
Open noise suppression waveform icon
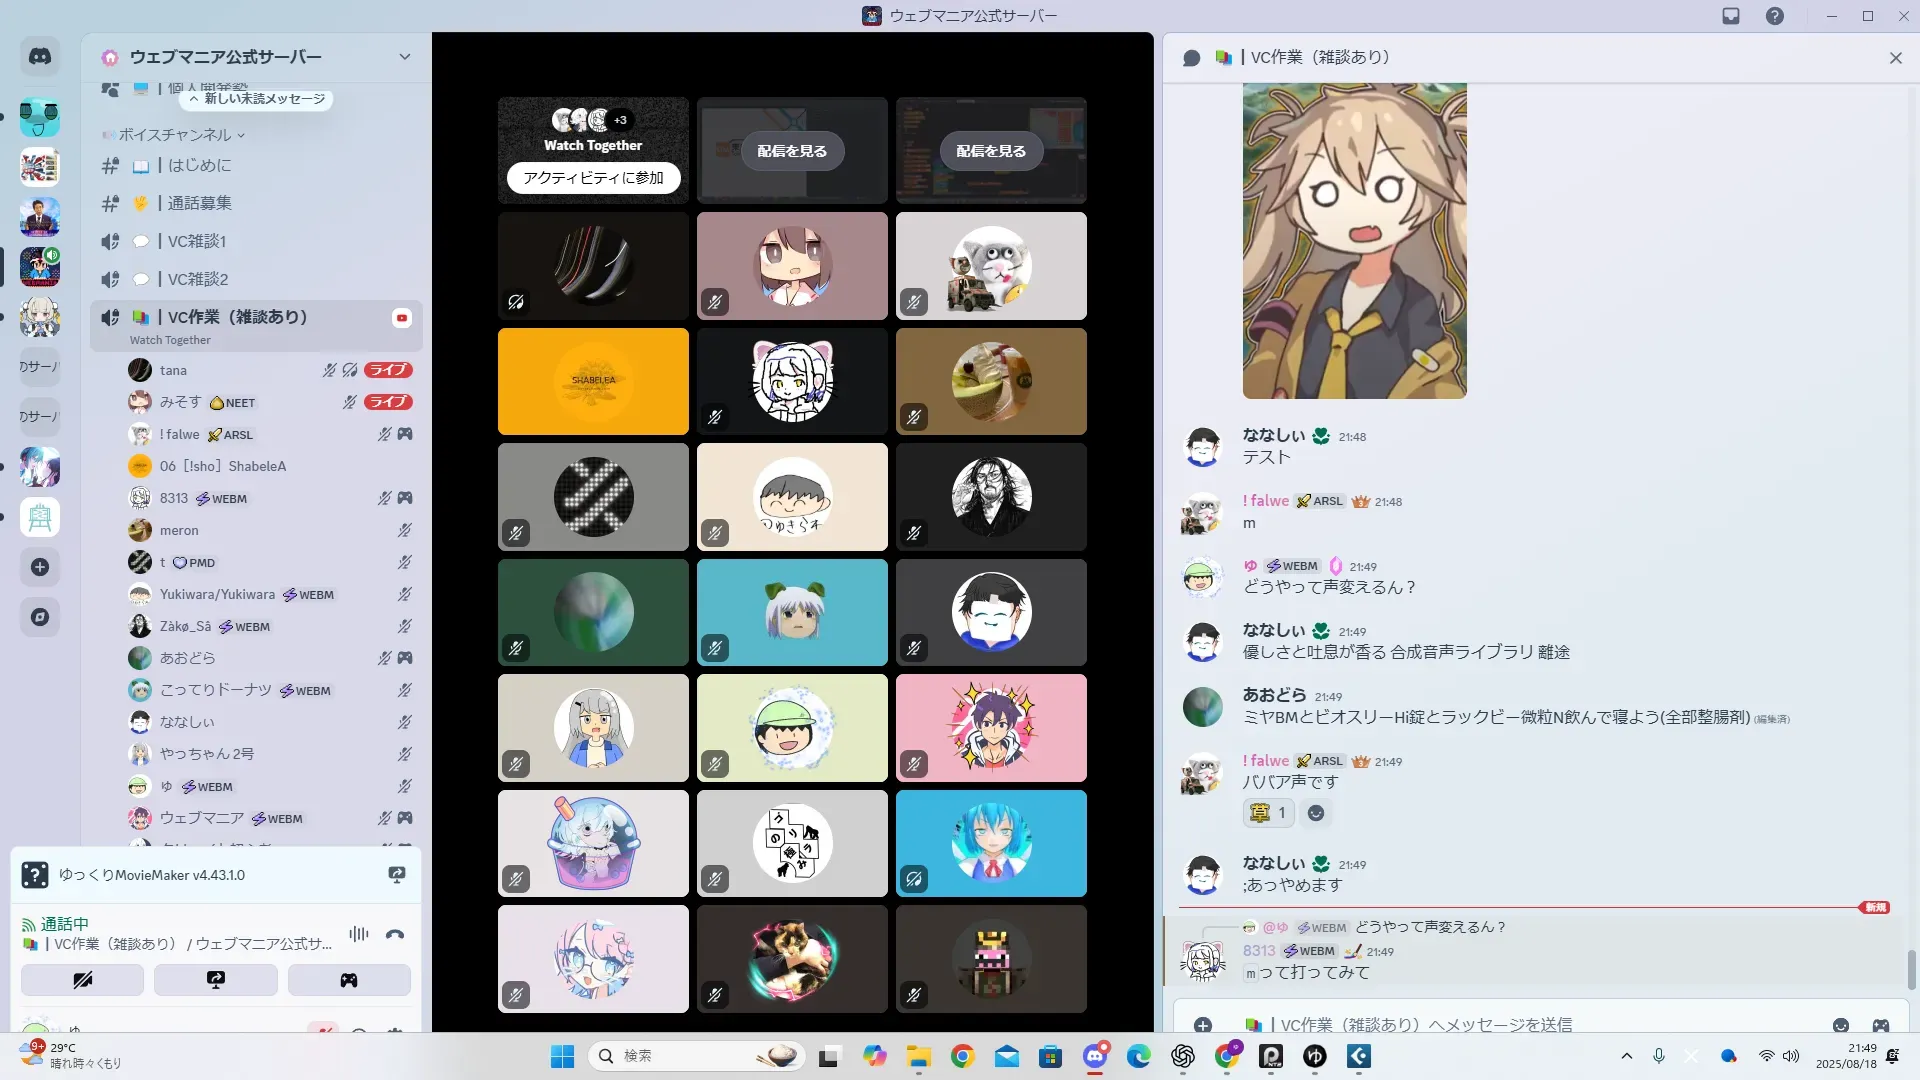[359, 935]
